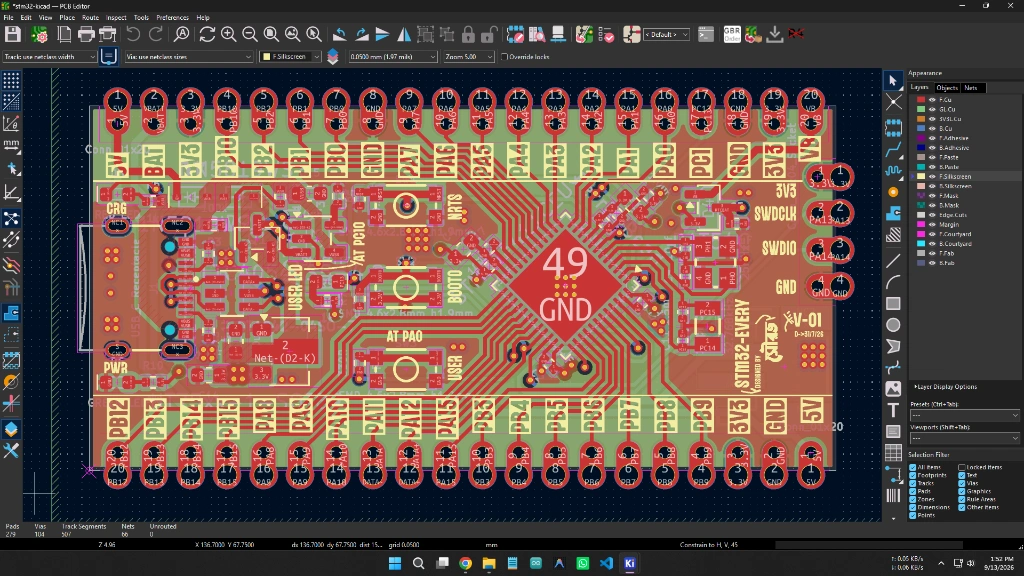The width and height of the screenshot is (1024, 576).
Task: Open Viewports (Shift+Tab) dropdown
Action: [x=965, y=438]
